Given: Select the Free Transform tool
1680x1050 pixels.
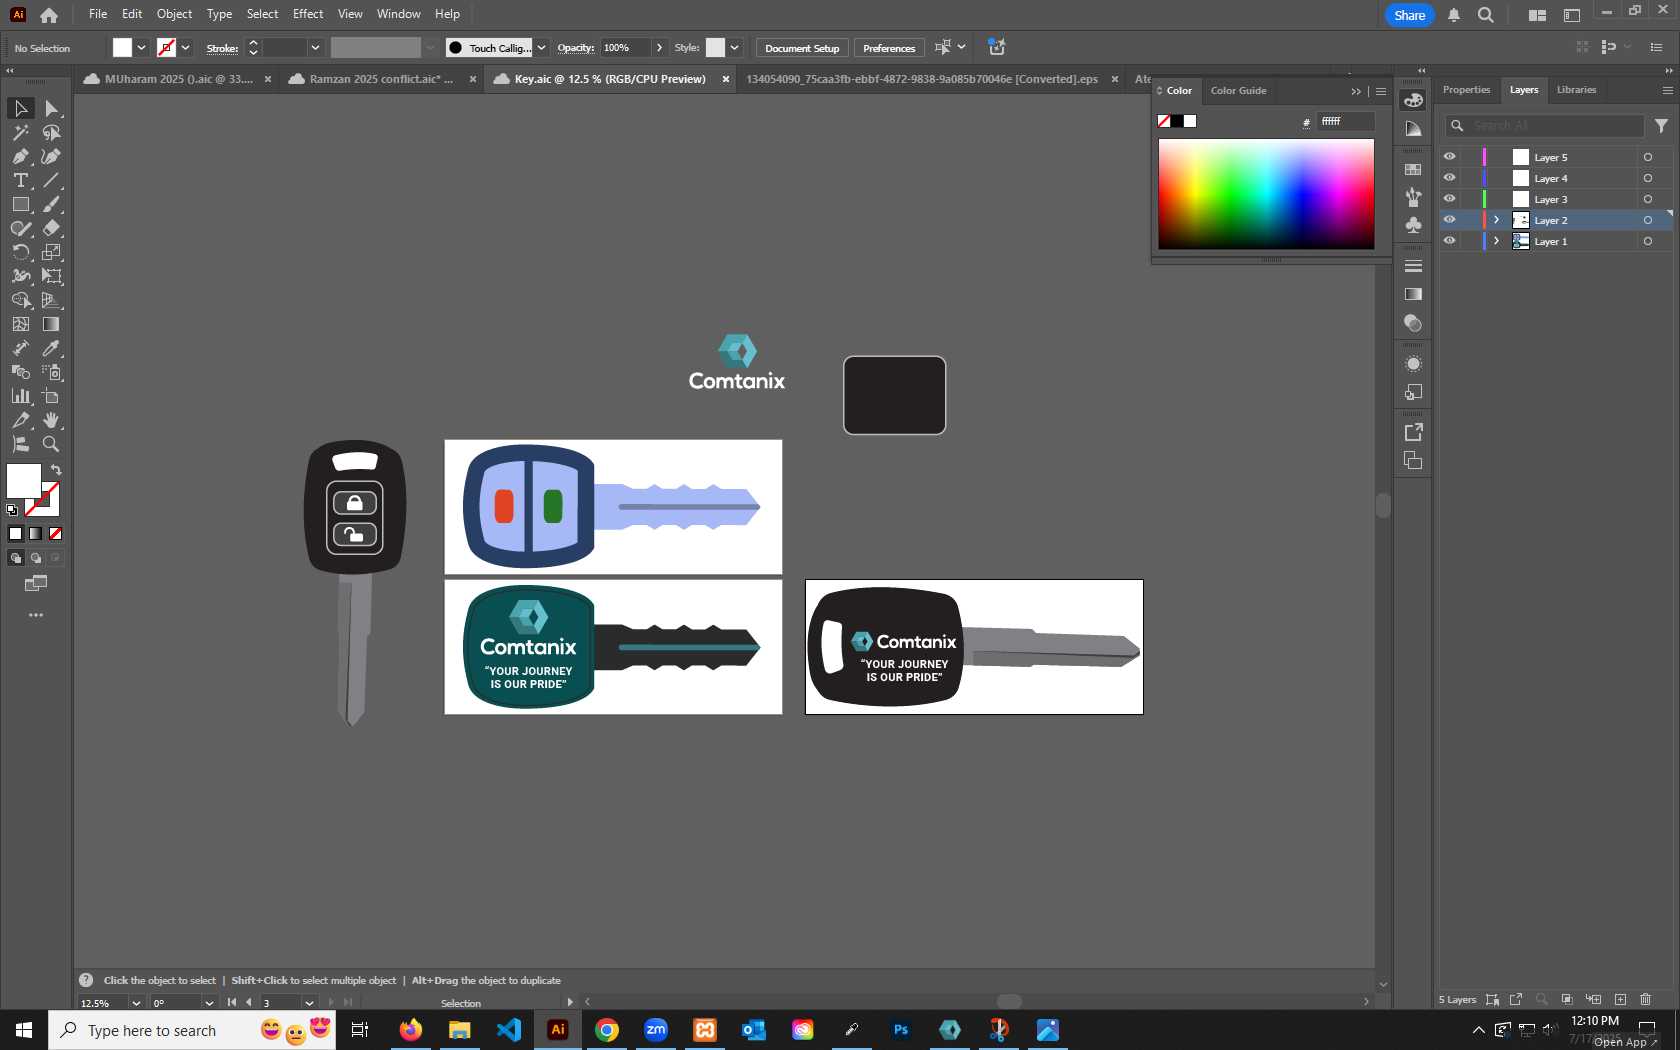Looking at the screenshot, I should coord(51,276).
